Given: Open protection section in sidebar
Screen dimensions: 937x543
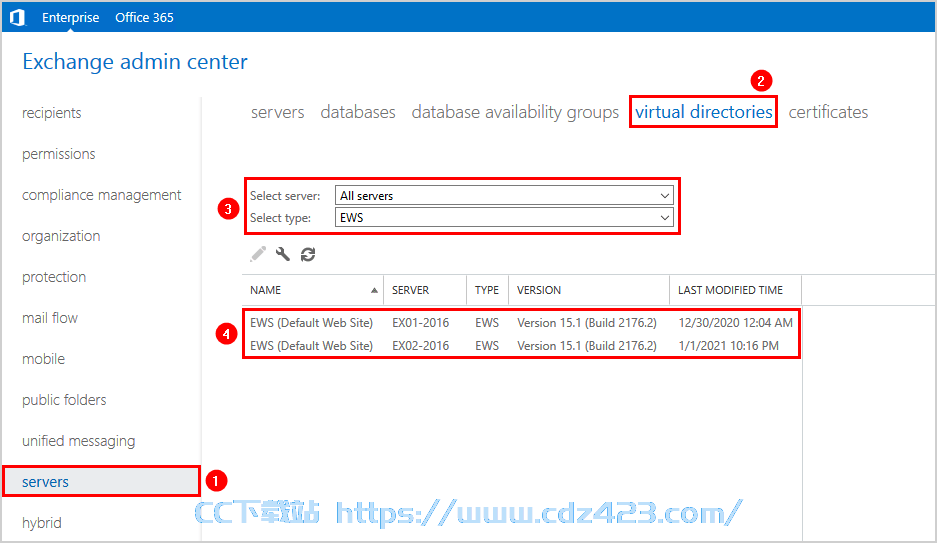Looking at the screenshot, I should pyautogui.click(x=54, y=277).
